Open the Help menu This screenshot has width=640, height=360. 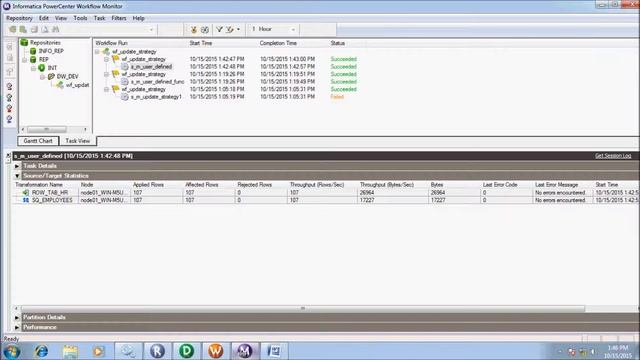coord(138,18)
